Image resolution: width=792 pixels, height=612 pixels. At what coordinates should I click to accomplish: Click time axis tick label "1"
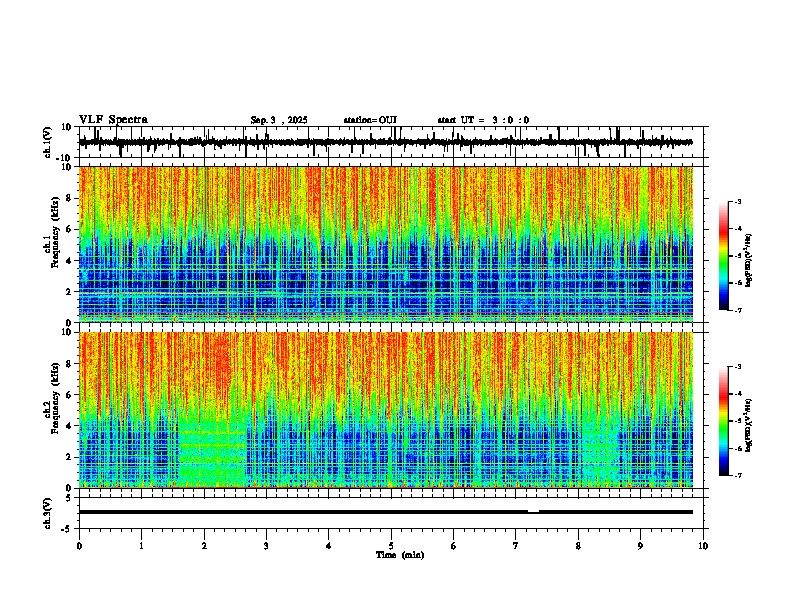[141, 546]
